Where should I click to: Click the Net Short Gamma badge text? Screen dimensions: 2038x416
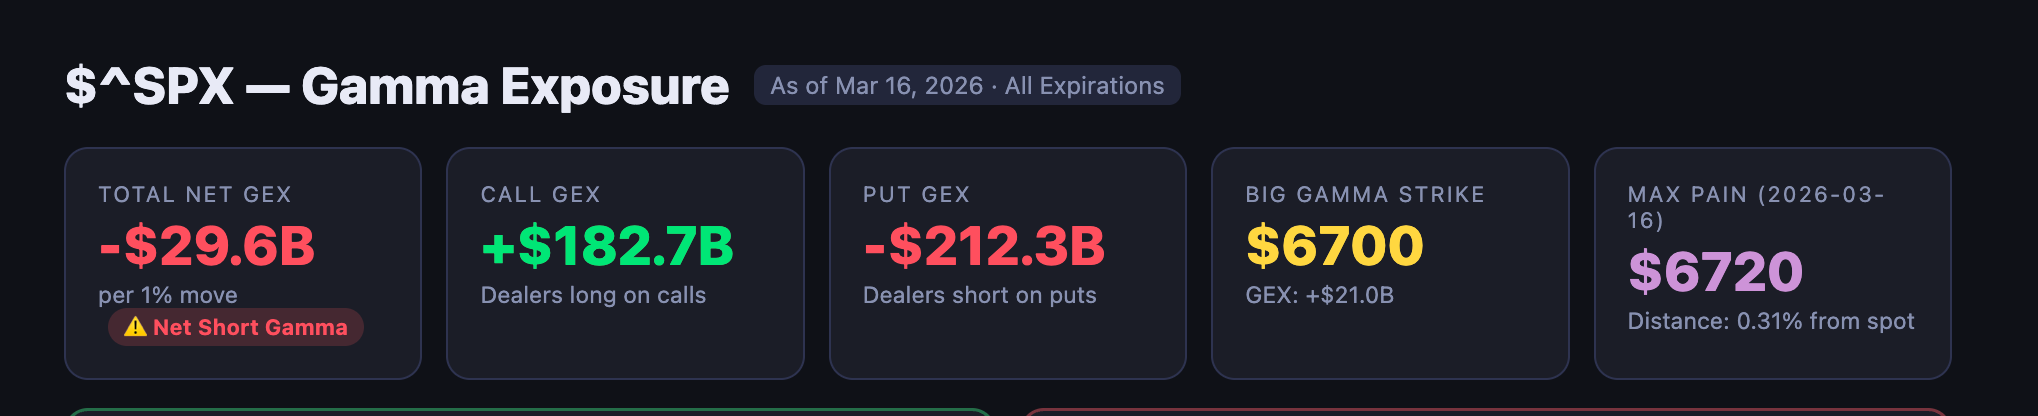point(250,327)
